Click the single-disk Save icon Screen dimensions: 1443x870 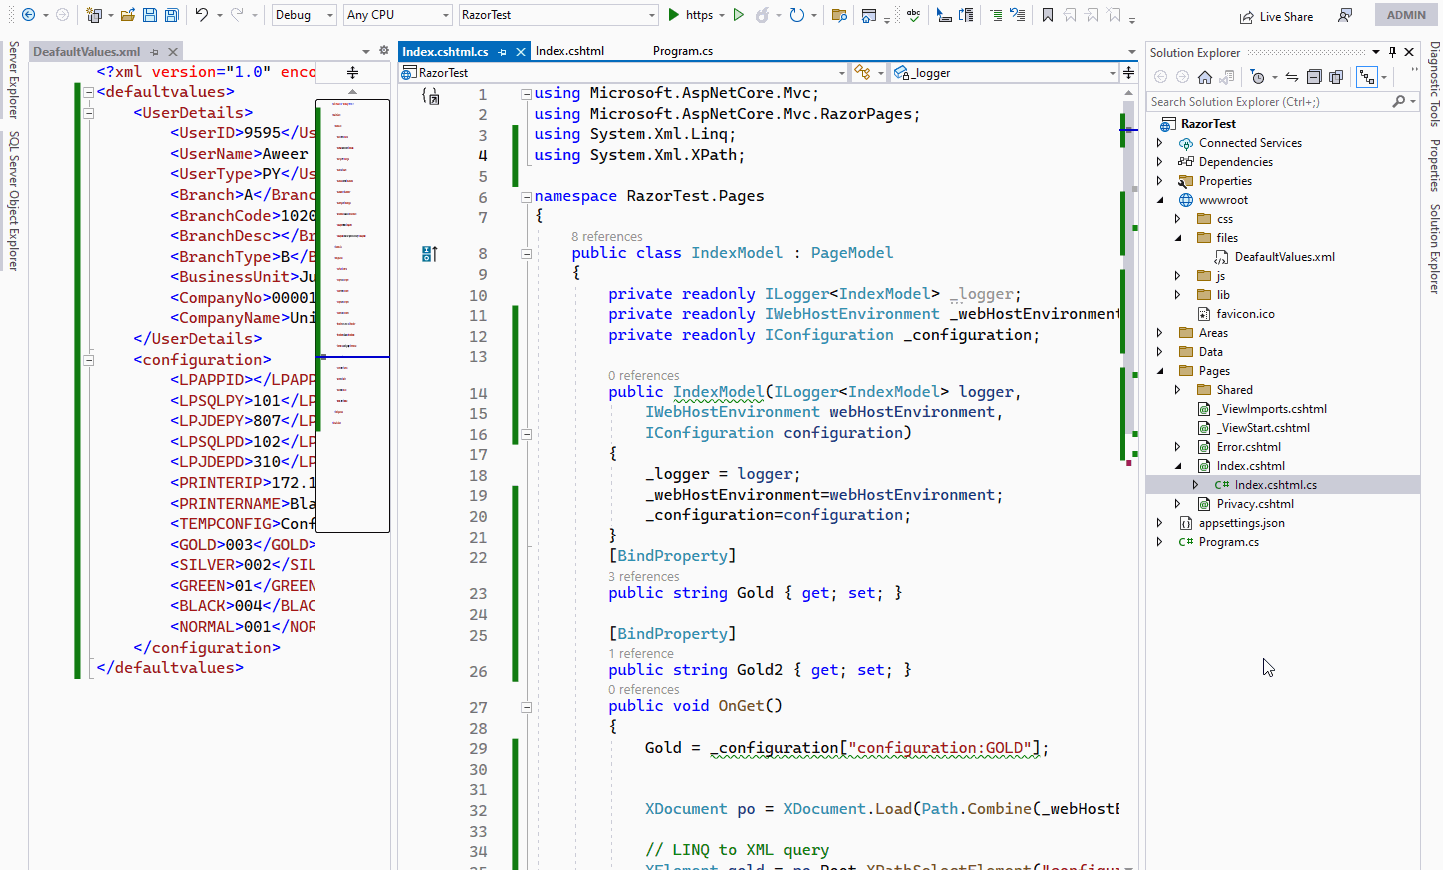149,15
